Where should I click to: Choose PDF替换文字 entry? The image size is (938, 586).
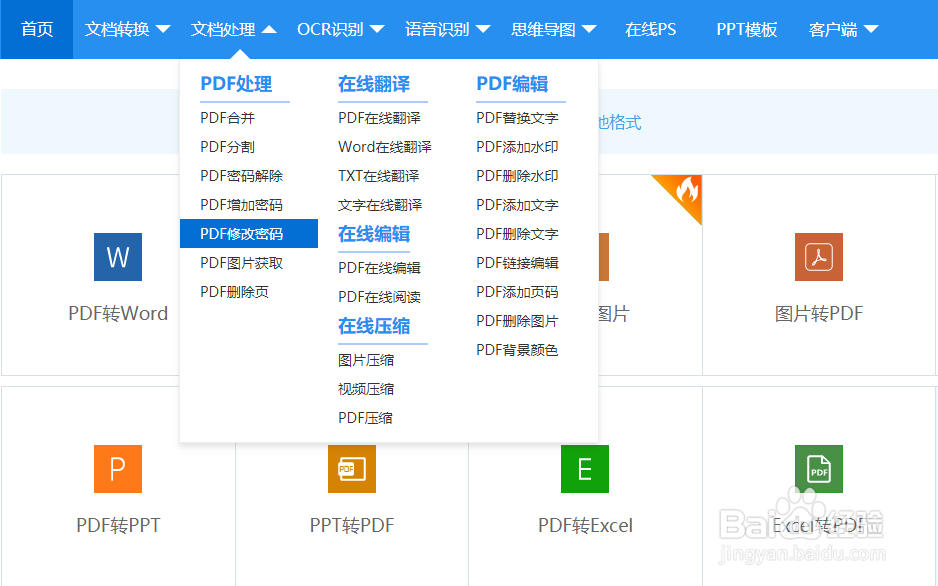point(517,118)
